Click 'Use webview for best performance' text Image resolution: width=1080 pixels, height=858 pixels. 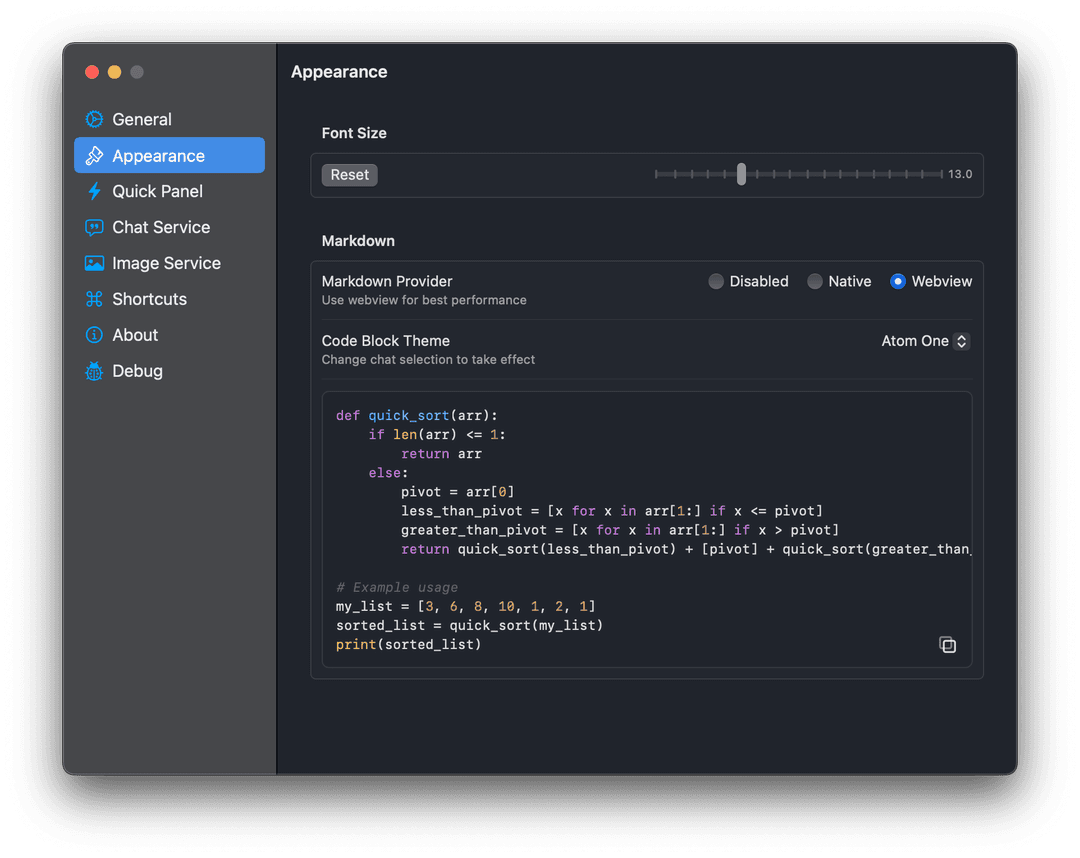(424, 300)
